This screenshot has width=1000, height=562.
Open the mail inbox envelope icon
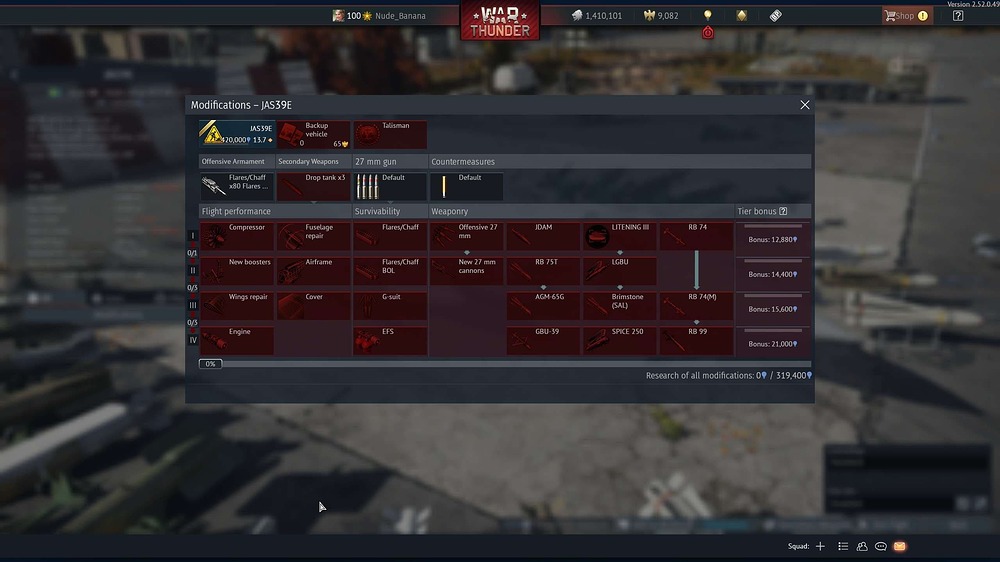[899, 546]
